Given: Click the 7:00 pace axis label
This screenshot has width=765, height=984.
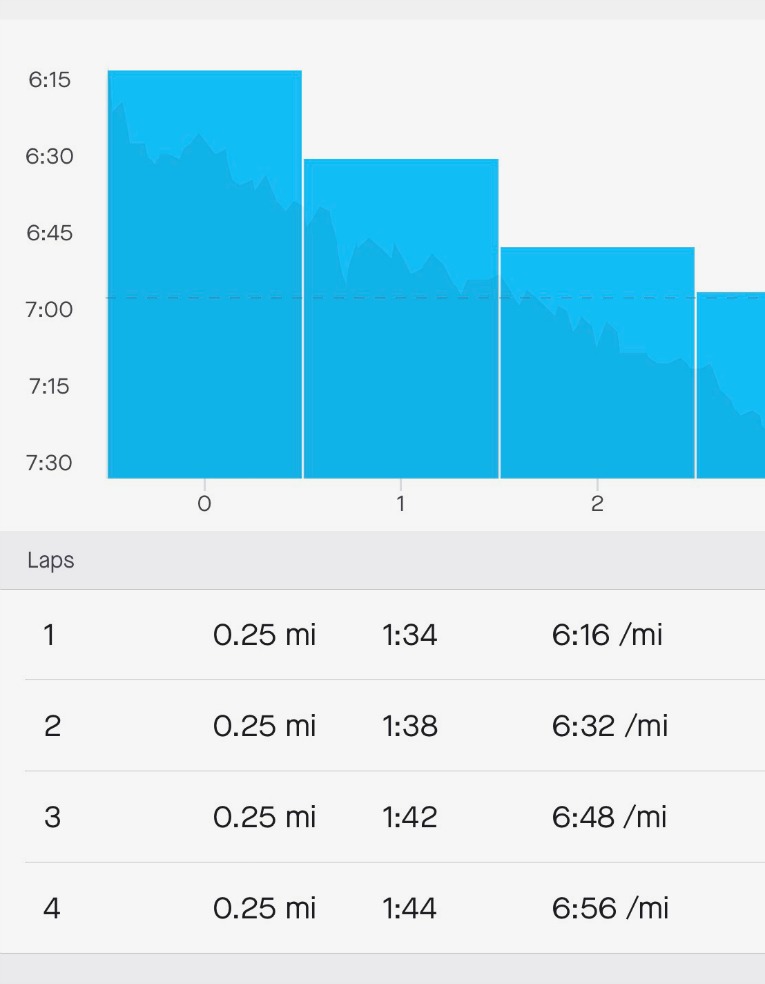Looking at the screenshot, I should point(49,310).
